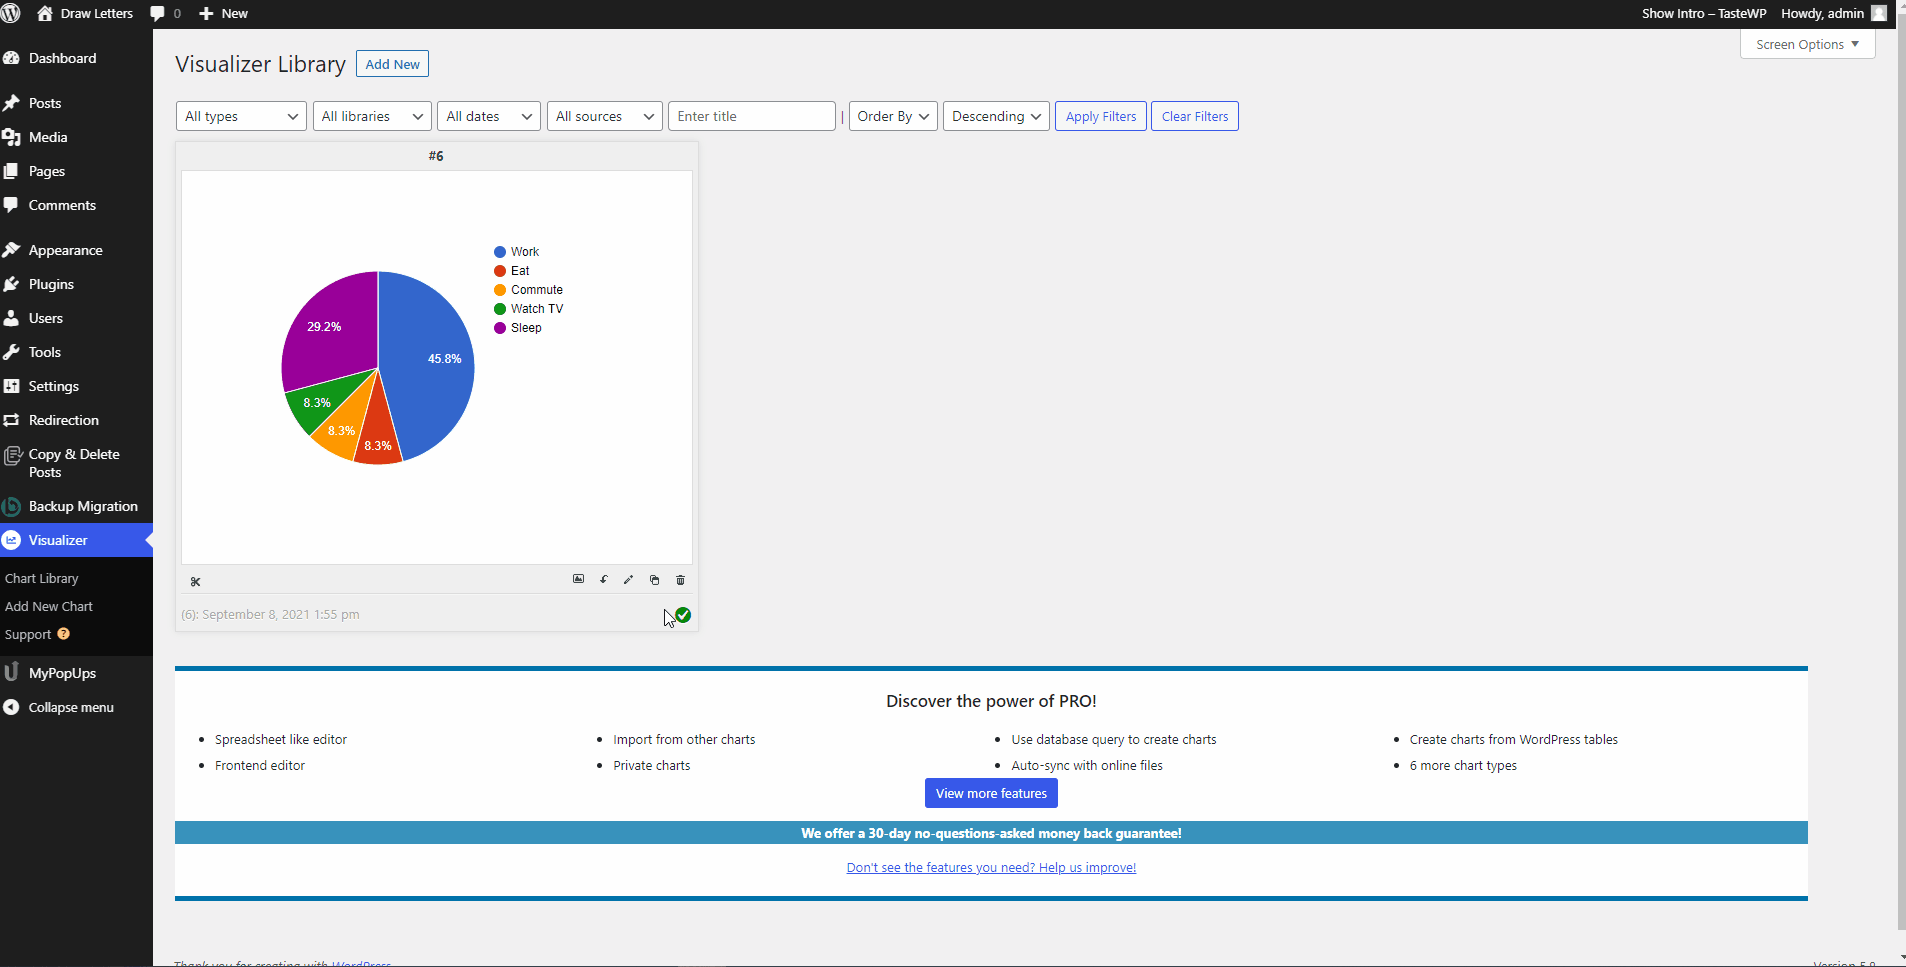
Task: Click the image export icon for chart #6
Action: 578,579
